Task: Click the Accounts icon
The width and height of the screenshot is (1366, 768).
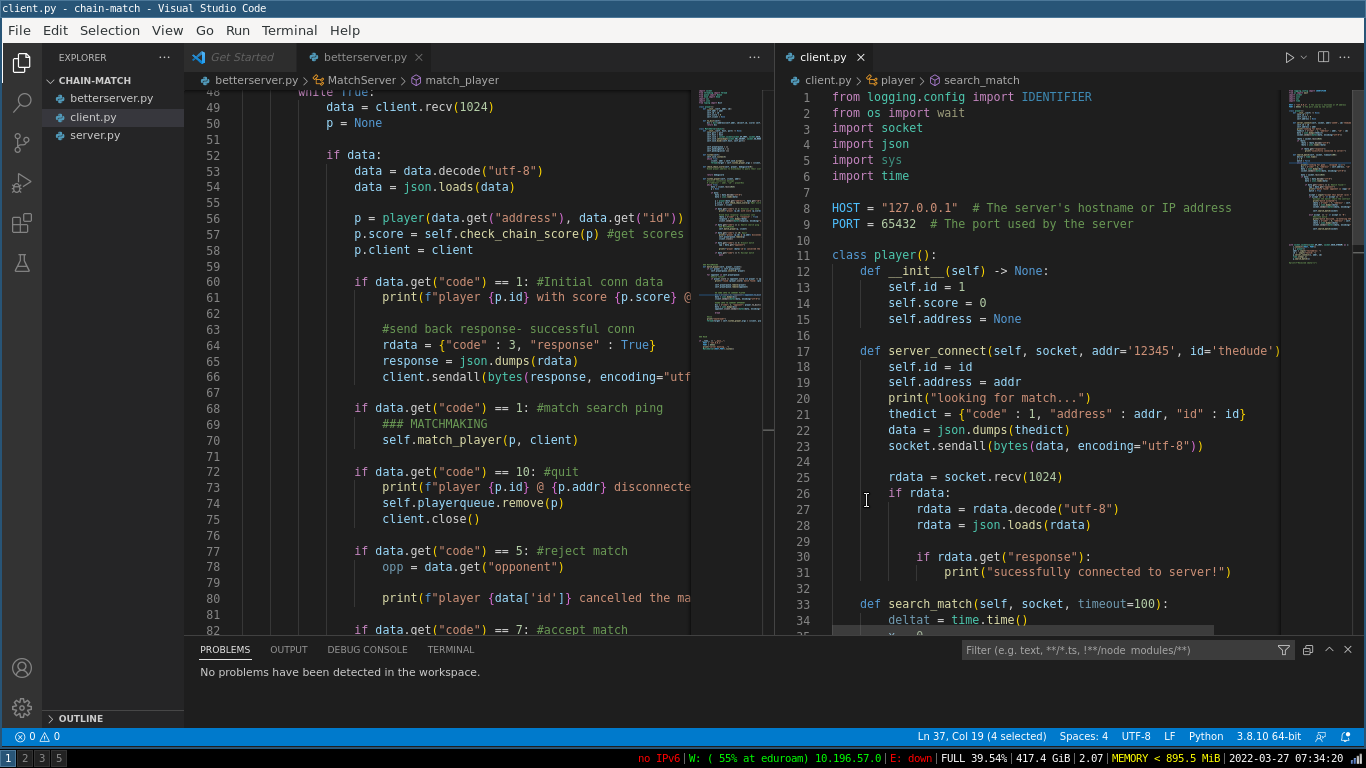Action: (x=21, y=668)
